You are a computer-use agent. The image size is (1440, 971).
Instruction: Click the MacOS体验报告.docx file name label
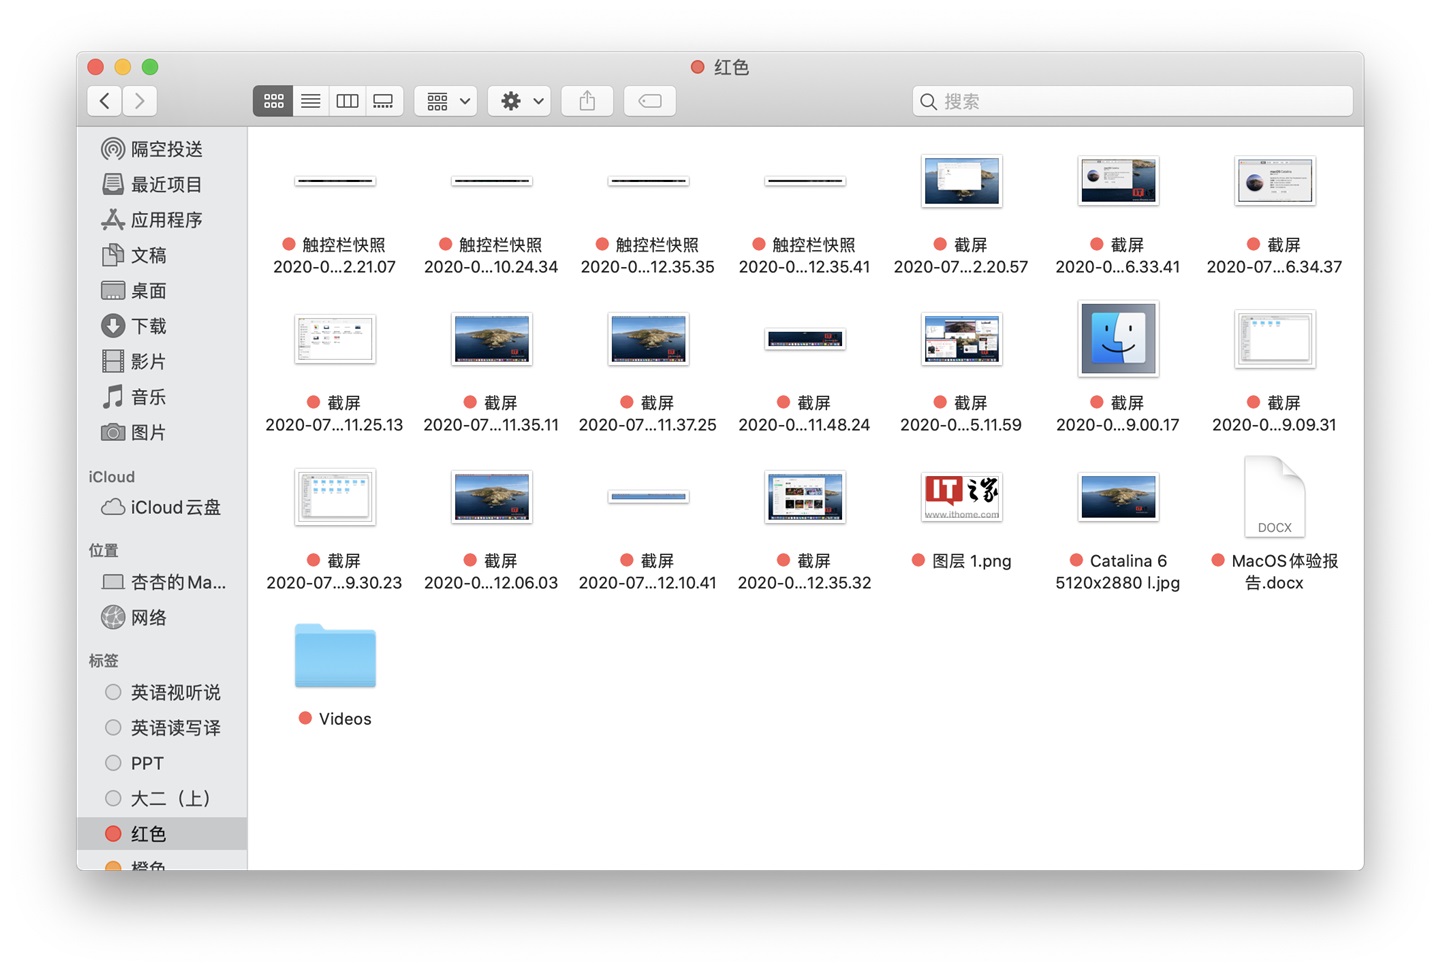click(1284, 572)
